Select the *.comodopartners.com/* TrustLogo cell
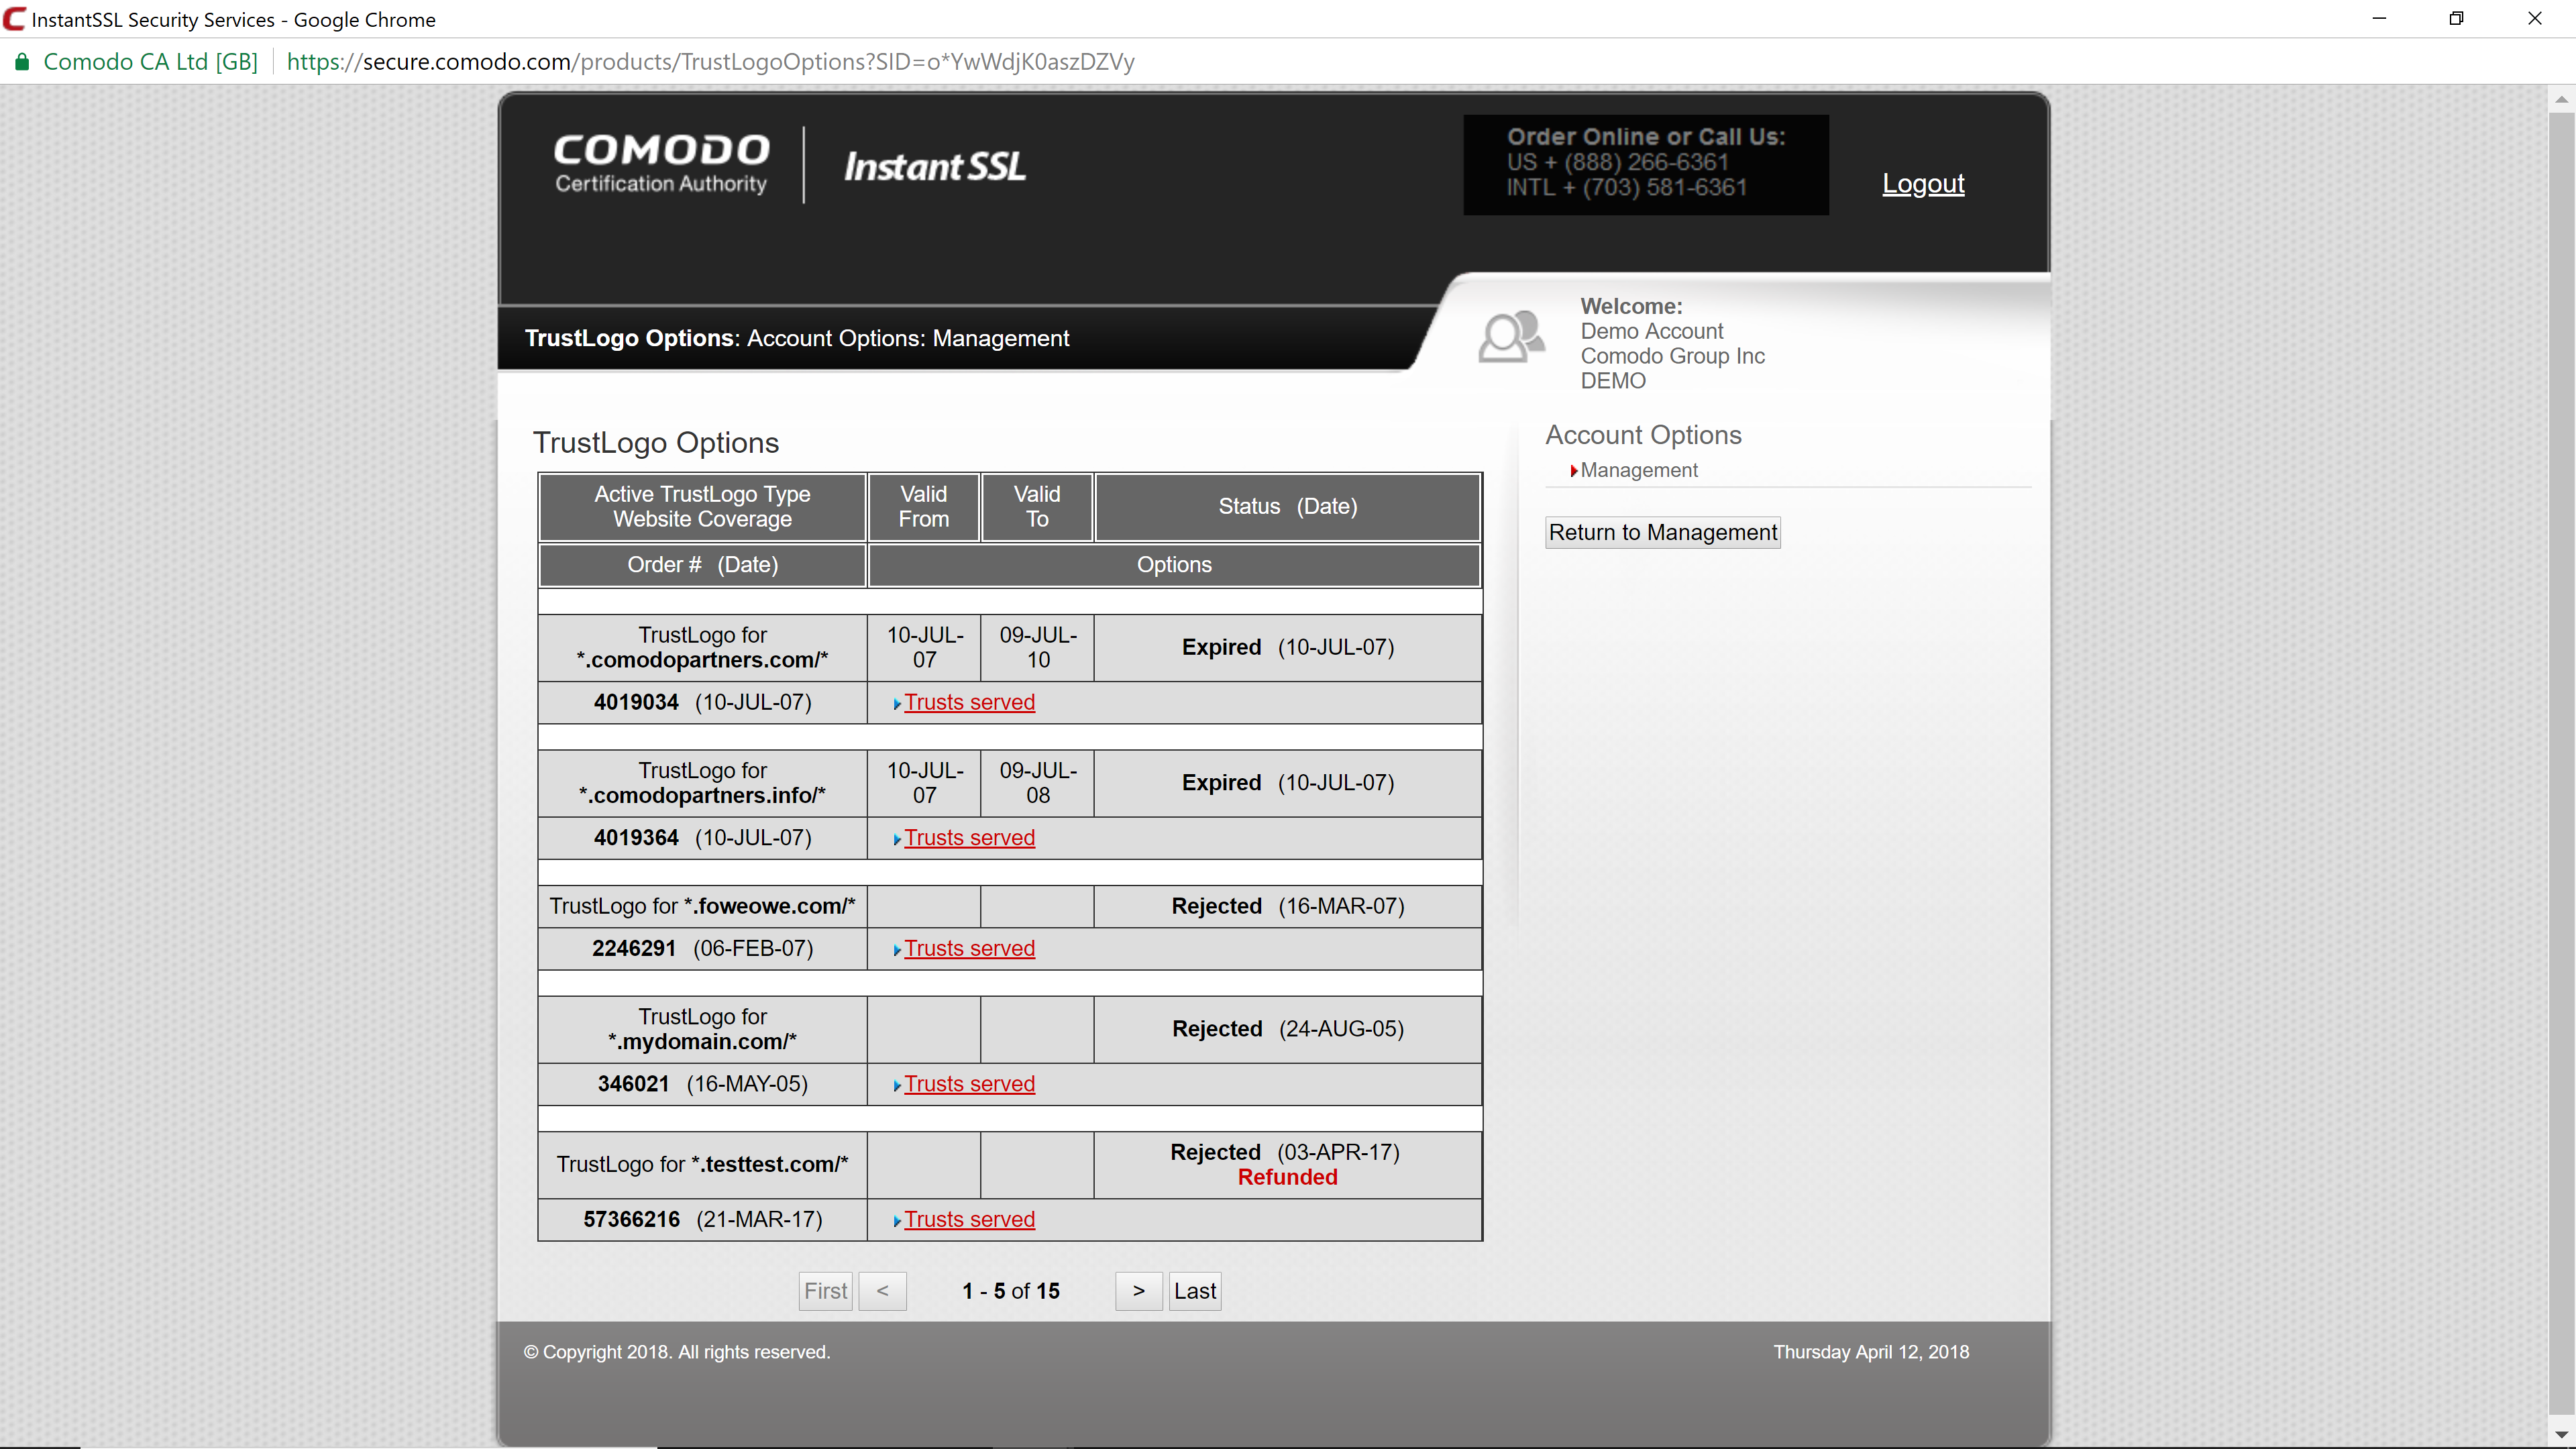The image size is (2576, 1449). [x=702, y=648]
